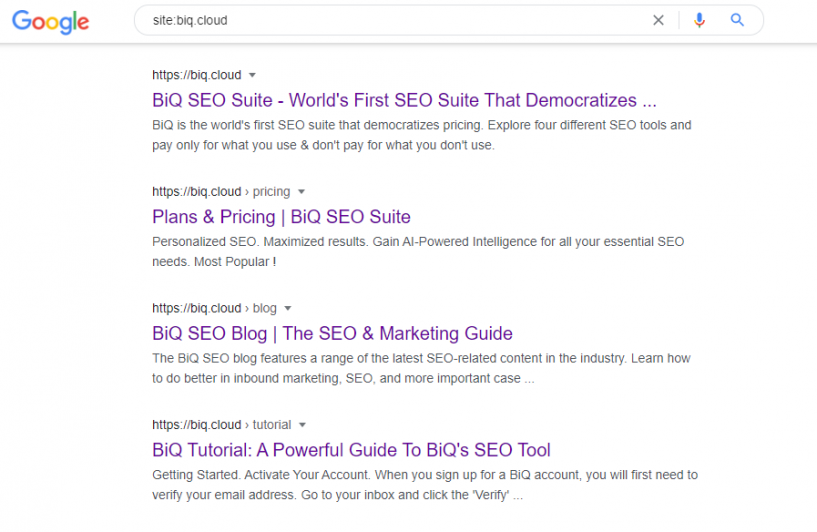Click the biq.cloud › tutorial URL text

pyautogui.click(x=221, y=425)
